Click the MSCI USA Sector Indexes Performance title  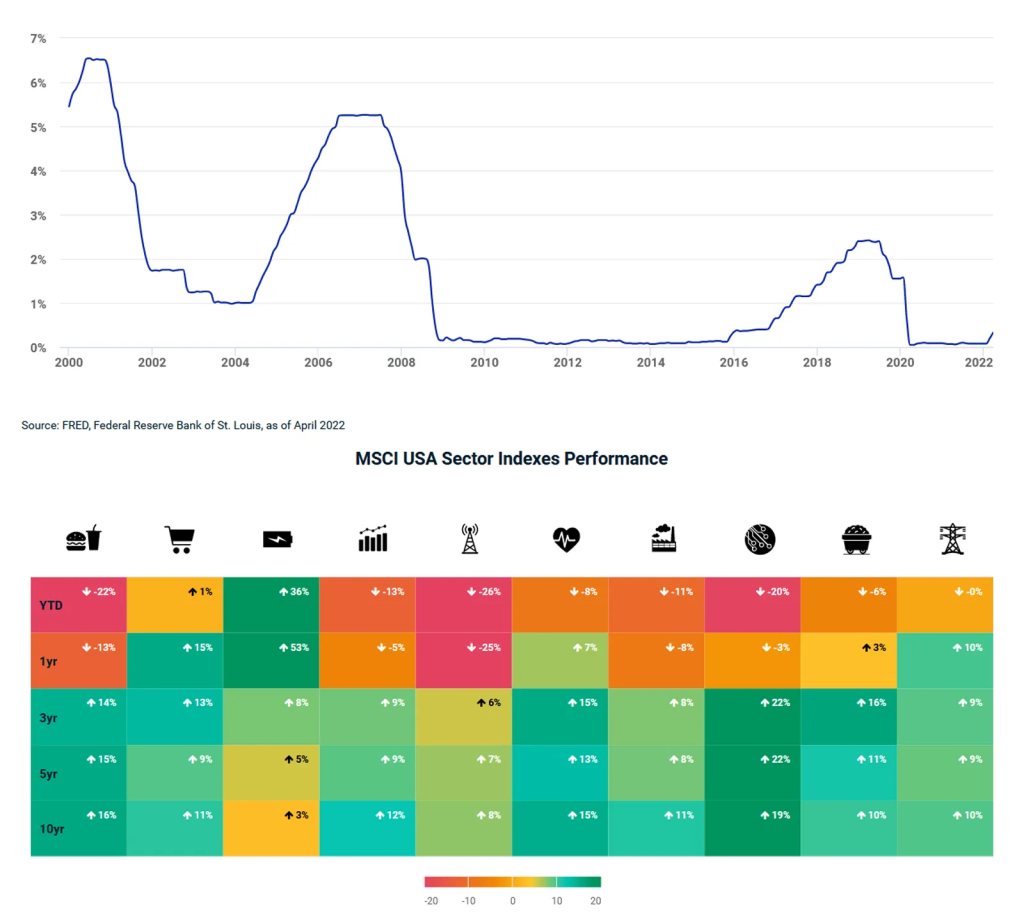tap(511, 458)
